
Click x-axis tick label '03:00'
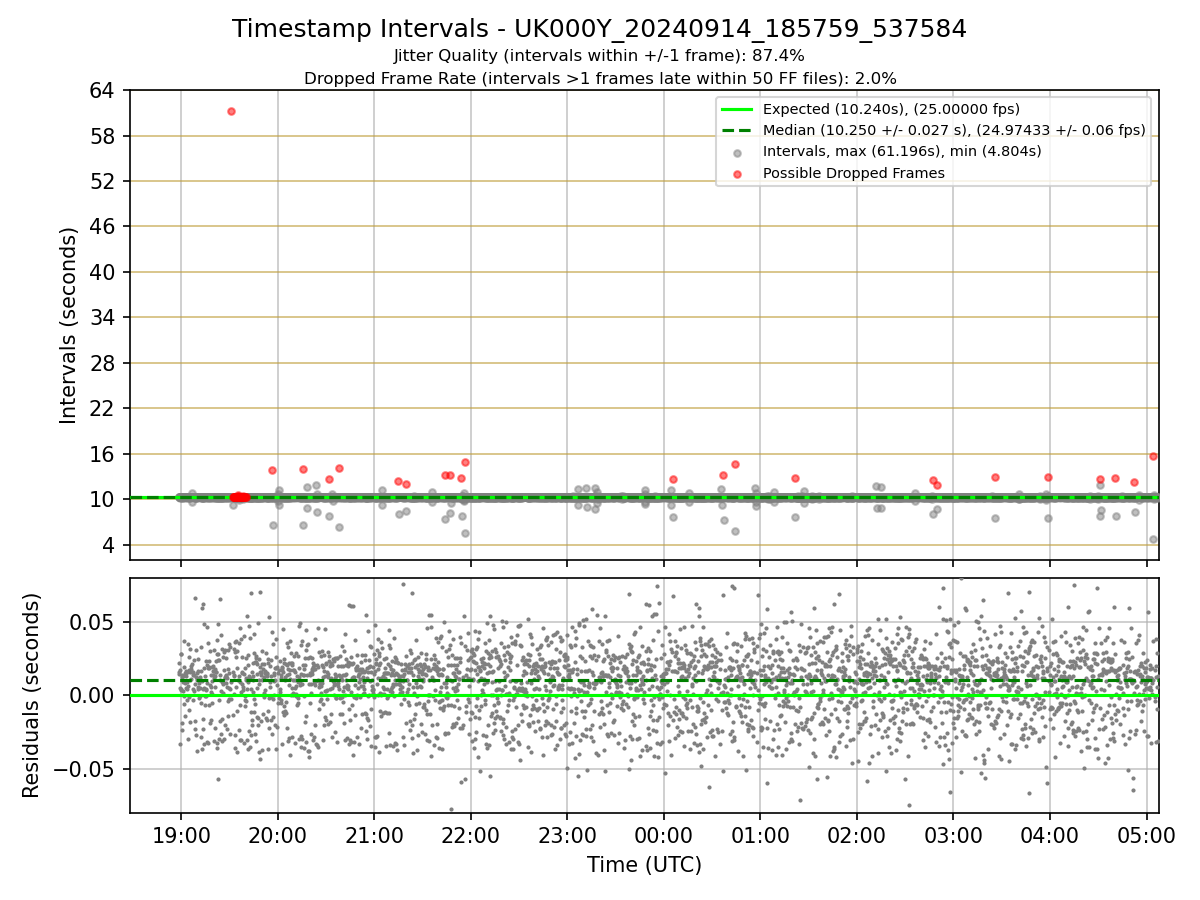953,835
